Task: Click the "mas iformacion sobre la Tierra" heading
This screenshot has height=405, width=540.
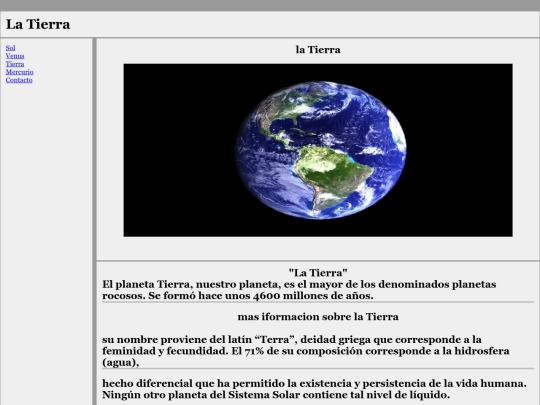Action: (x=318, y=316)
